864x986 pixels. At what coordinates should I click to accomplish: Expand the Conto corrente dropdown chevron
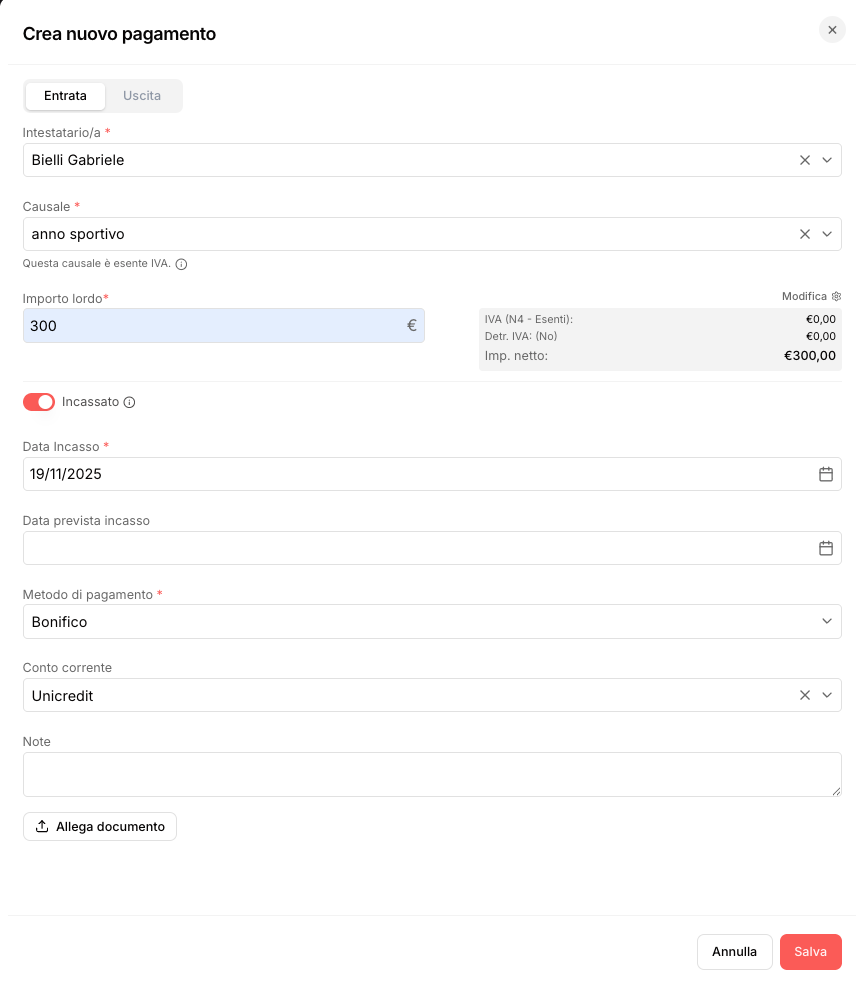point(827,695)
